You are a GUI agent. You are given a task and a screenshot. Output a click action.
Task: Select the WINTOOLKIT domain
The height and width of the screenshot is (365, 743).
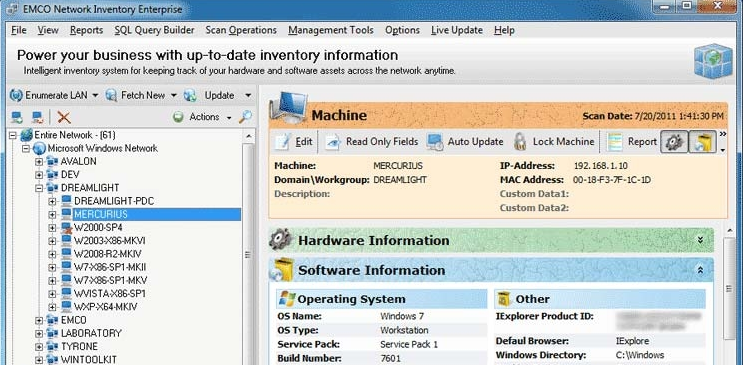point(89,359)
